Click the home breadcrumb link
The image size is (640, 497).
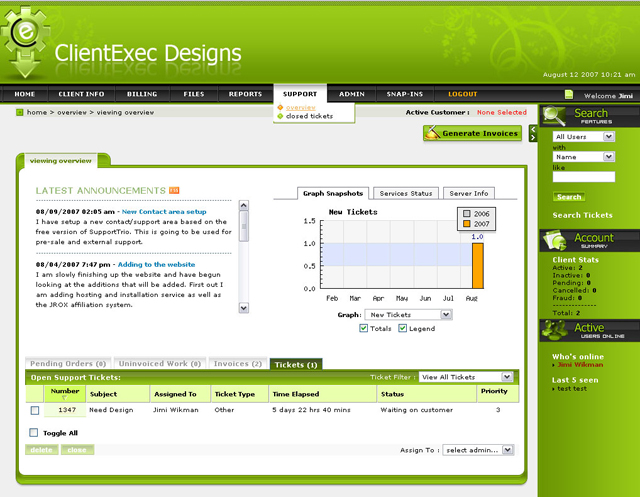coord(37,112)
